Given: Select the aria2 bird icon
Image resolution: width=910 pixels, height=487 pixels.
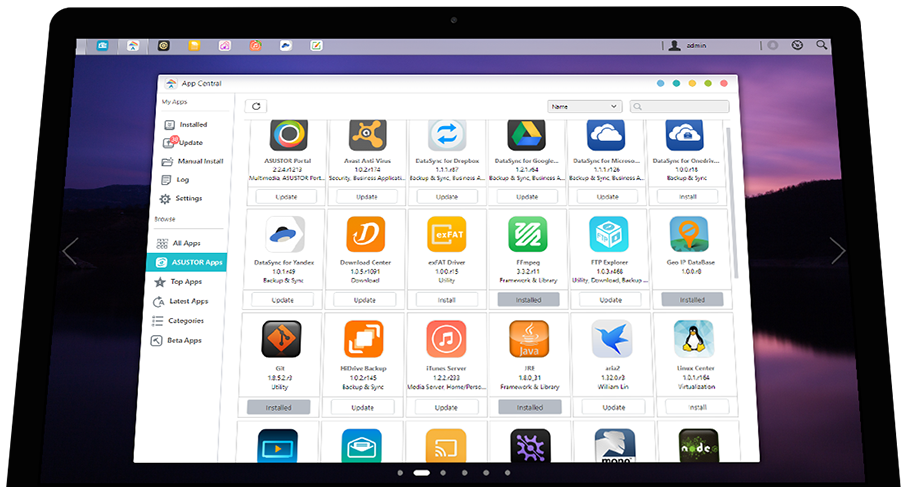Looking at the screenshot, I should coord(612,339).
